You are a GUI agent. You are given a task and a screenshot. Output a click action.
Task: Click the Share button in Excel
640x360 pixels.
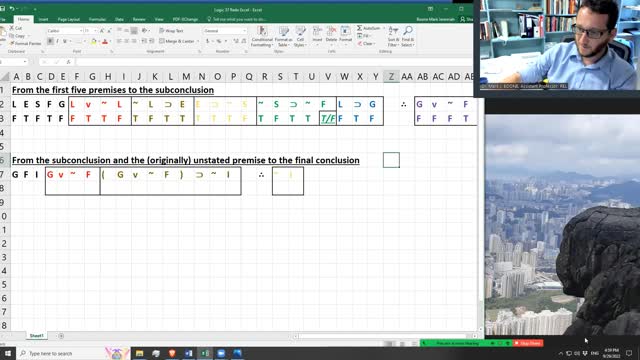(467, 19)
